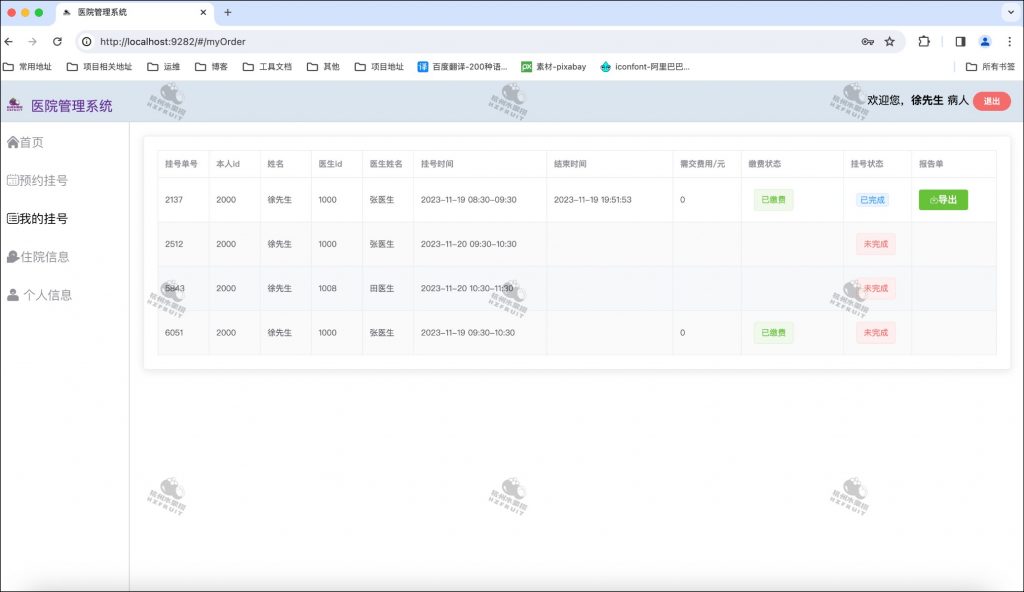This screenshot has width=1024, height=592.
Task: Click the password key icon in address bar
Action: coord(867,42)
